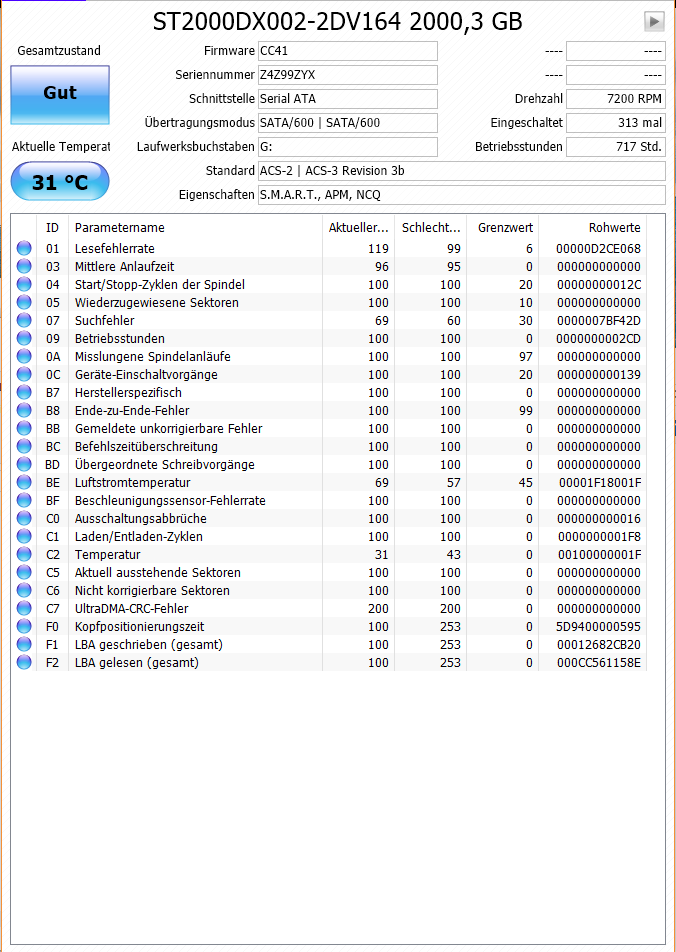Click status icon of Ausschaltungsabbrüche row
This screenshot has width=676, height=952.
coord(24,518)
